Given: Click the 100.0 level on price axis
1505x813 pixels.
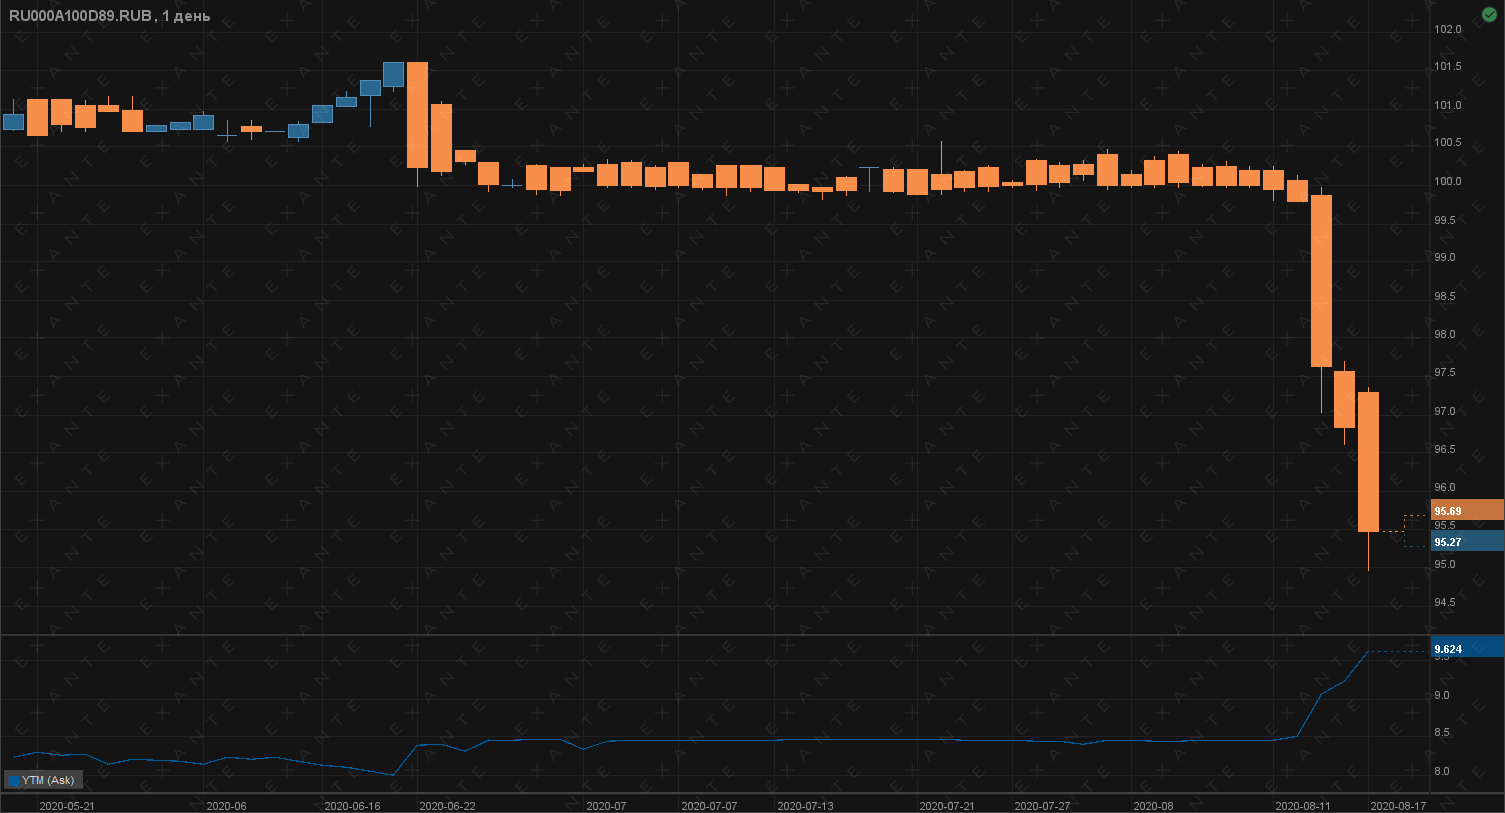Looking at the screenshot, I should click(x=1447, y=181).
